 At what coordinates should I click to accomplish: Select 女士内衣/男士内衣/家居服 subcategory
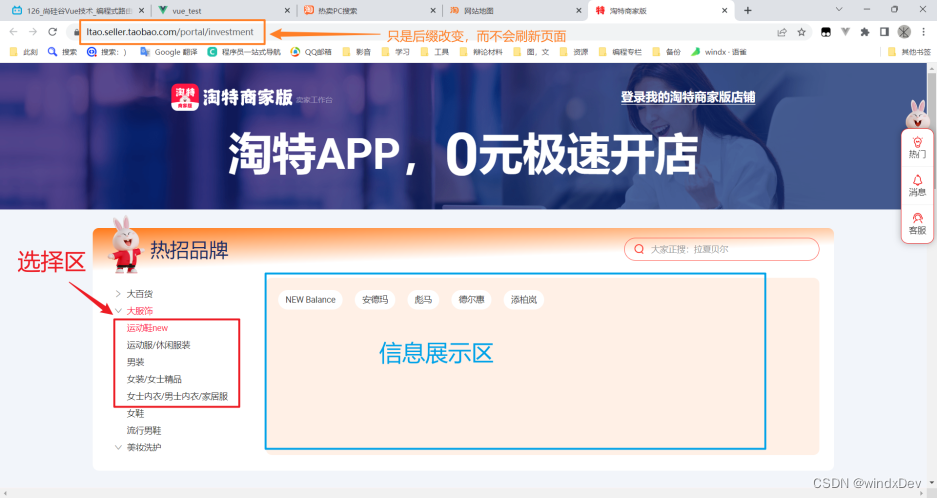click(x=177, y=396)
